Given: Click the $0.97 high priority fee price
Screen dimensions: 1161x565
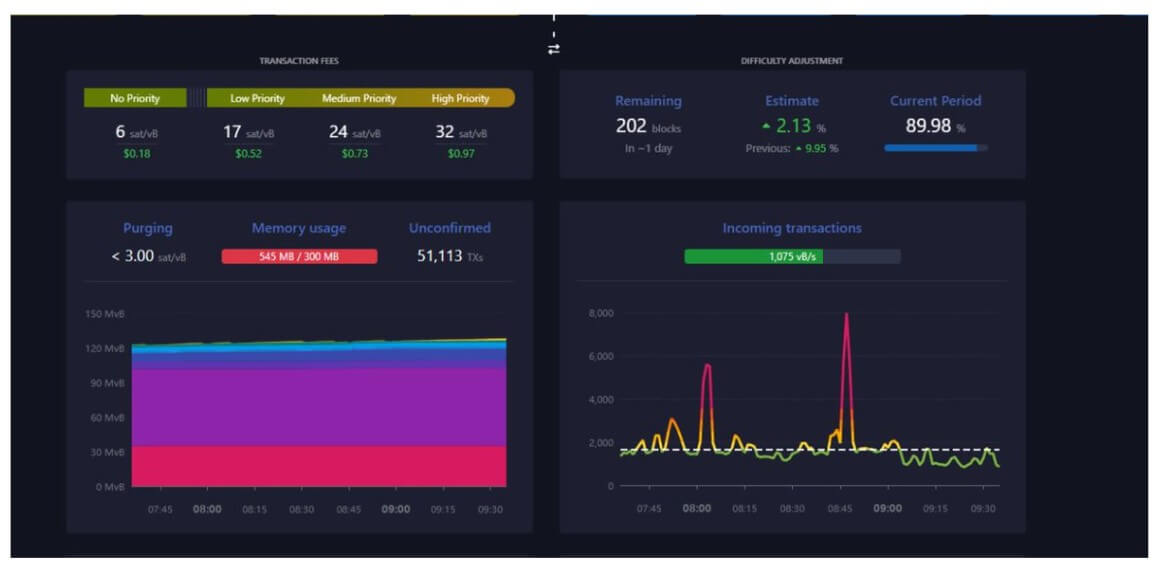Looking at the screenshot, I should (460, 153).
